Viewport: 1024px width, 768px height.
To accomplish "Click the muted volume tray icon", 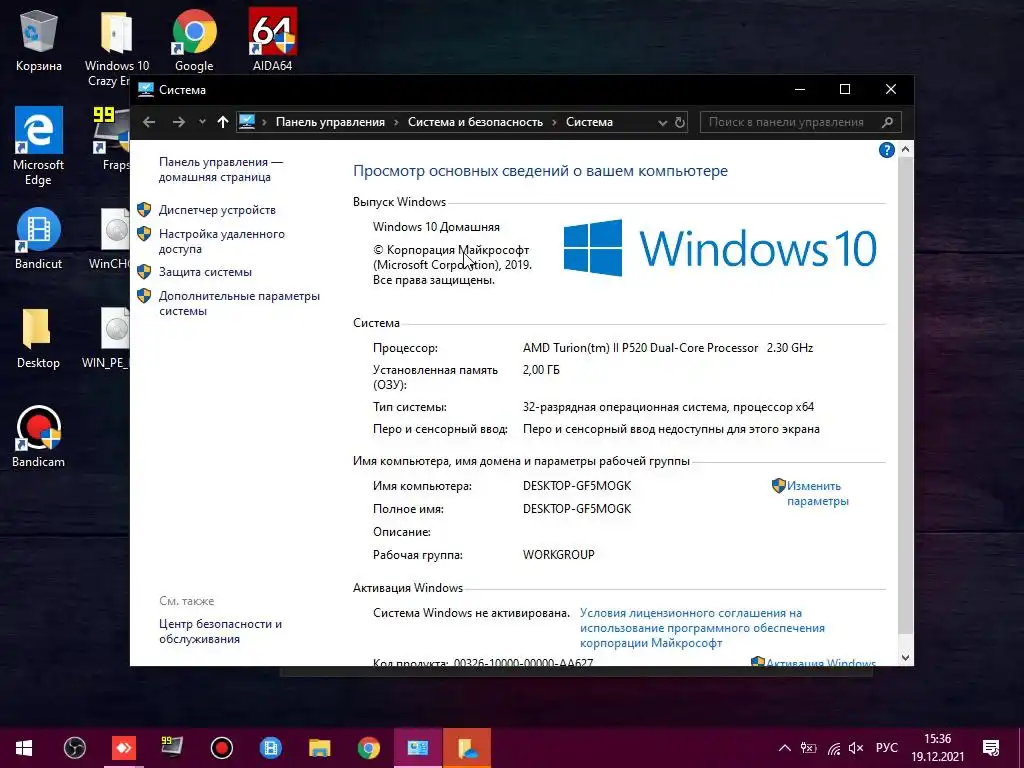I will click(x=856, y=748).
